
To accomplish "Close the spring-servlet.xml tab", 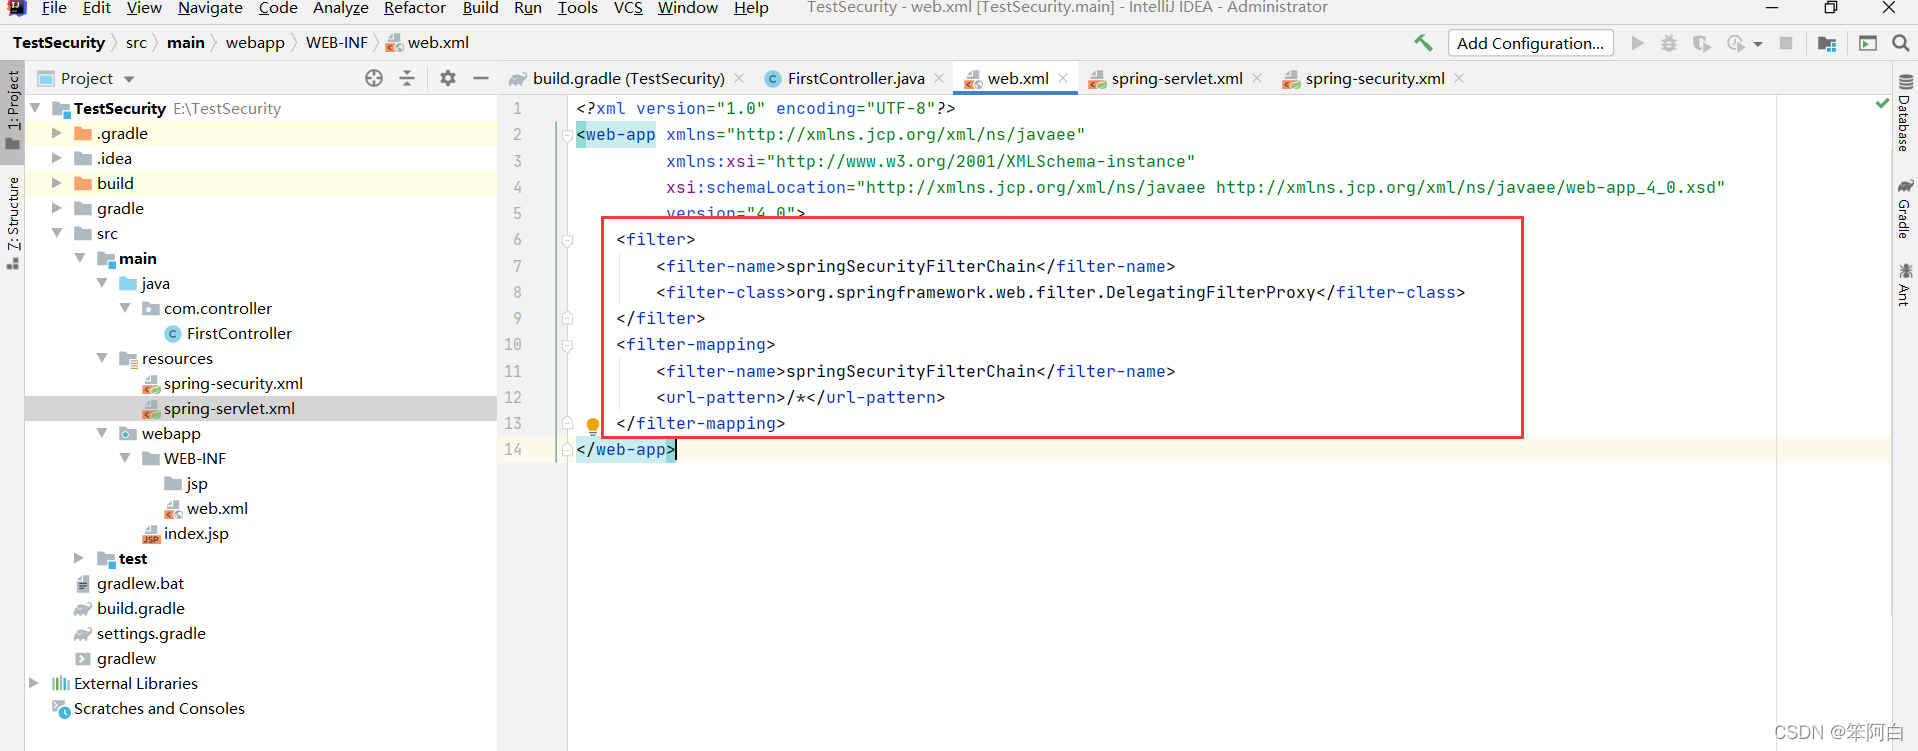I will click(x=1257, y=78).
